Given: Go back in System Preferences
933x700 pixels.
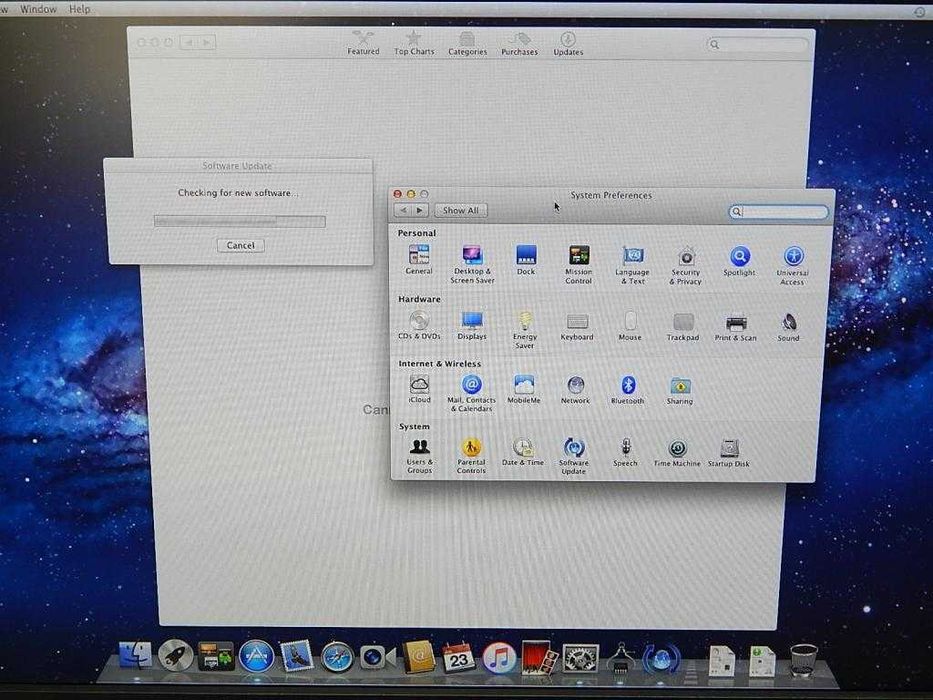Looking at the screenshot, I should point(403,210).
